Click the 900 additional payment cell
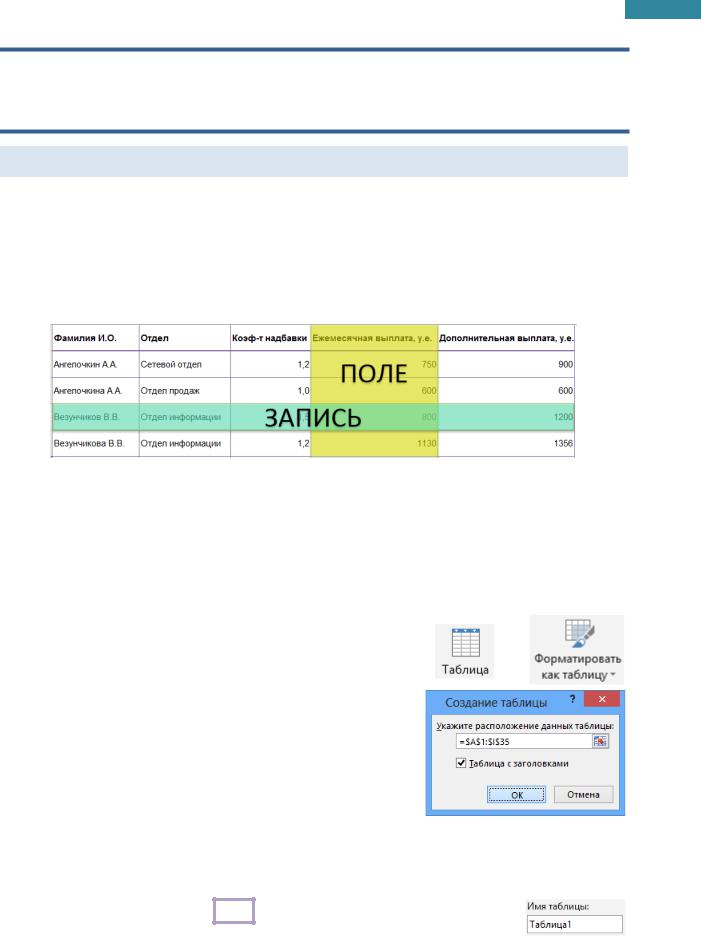This screenshot has width=701, height=936. [506, 364]
